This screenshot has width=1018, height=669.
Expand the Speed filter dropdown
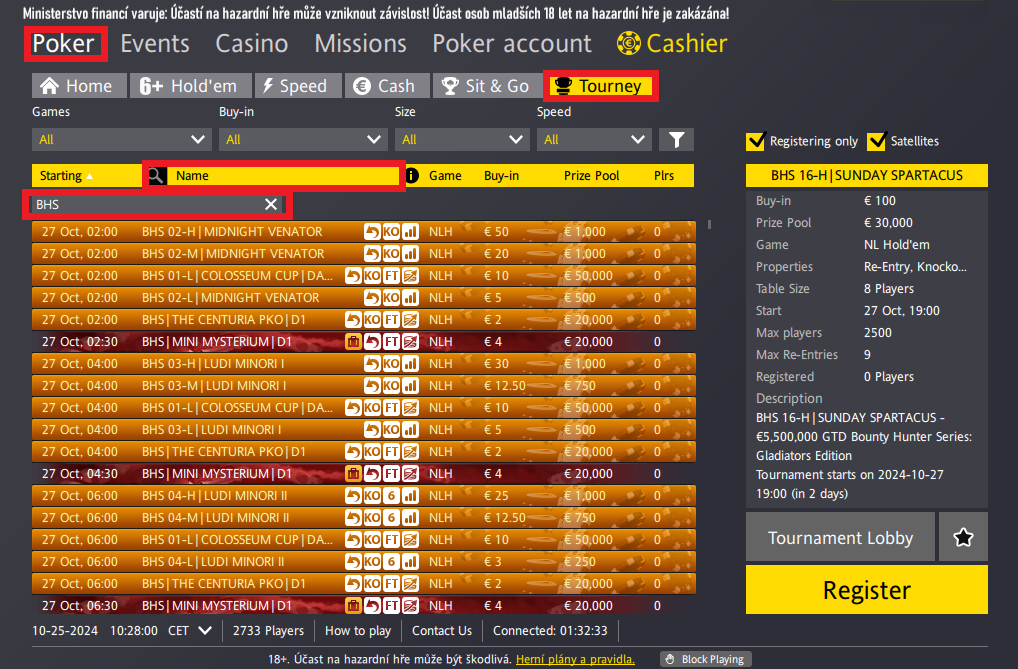[x=594, y=140]
